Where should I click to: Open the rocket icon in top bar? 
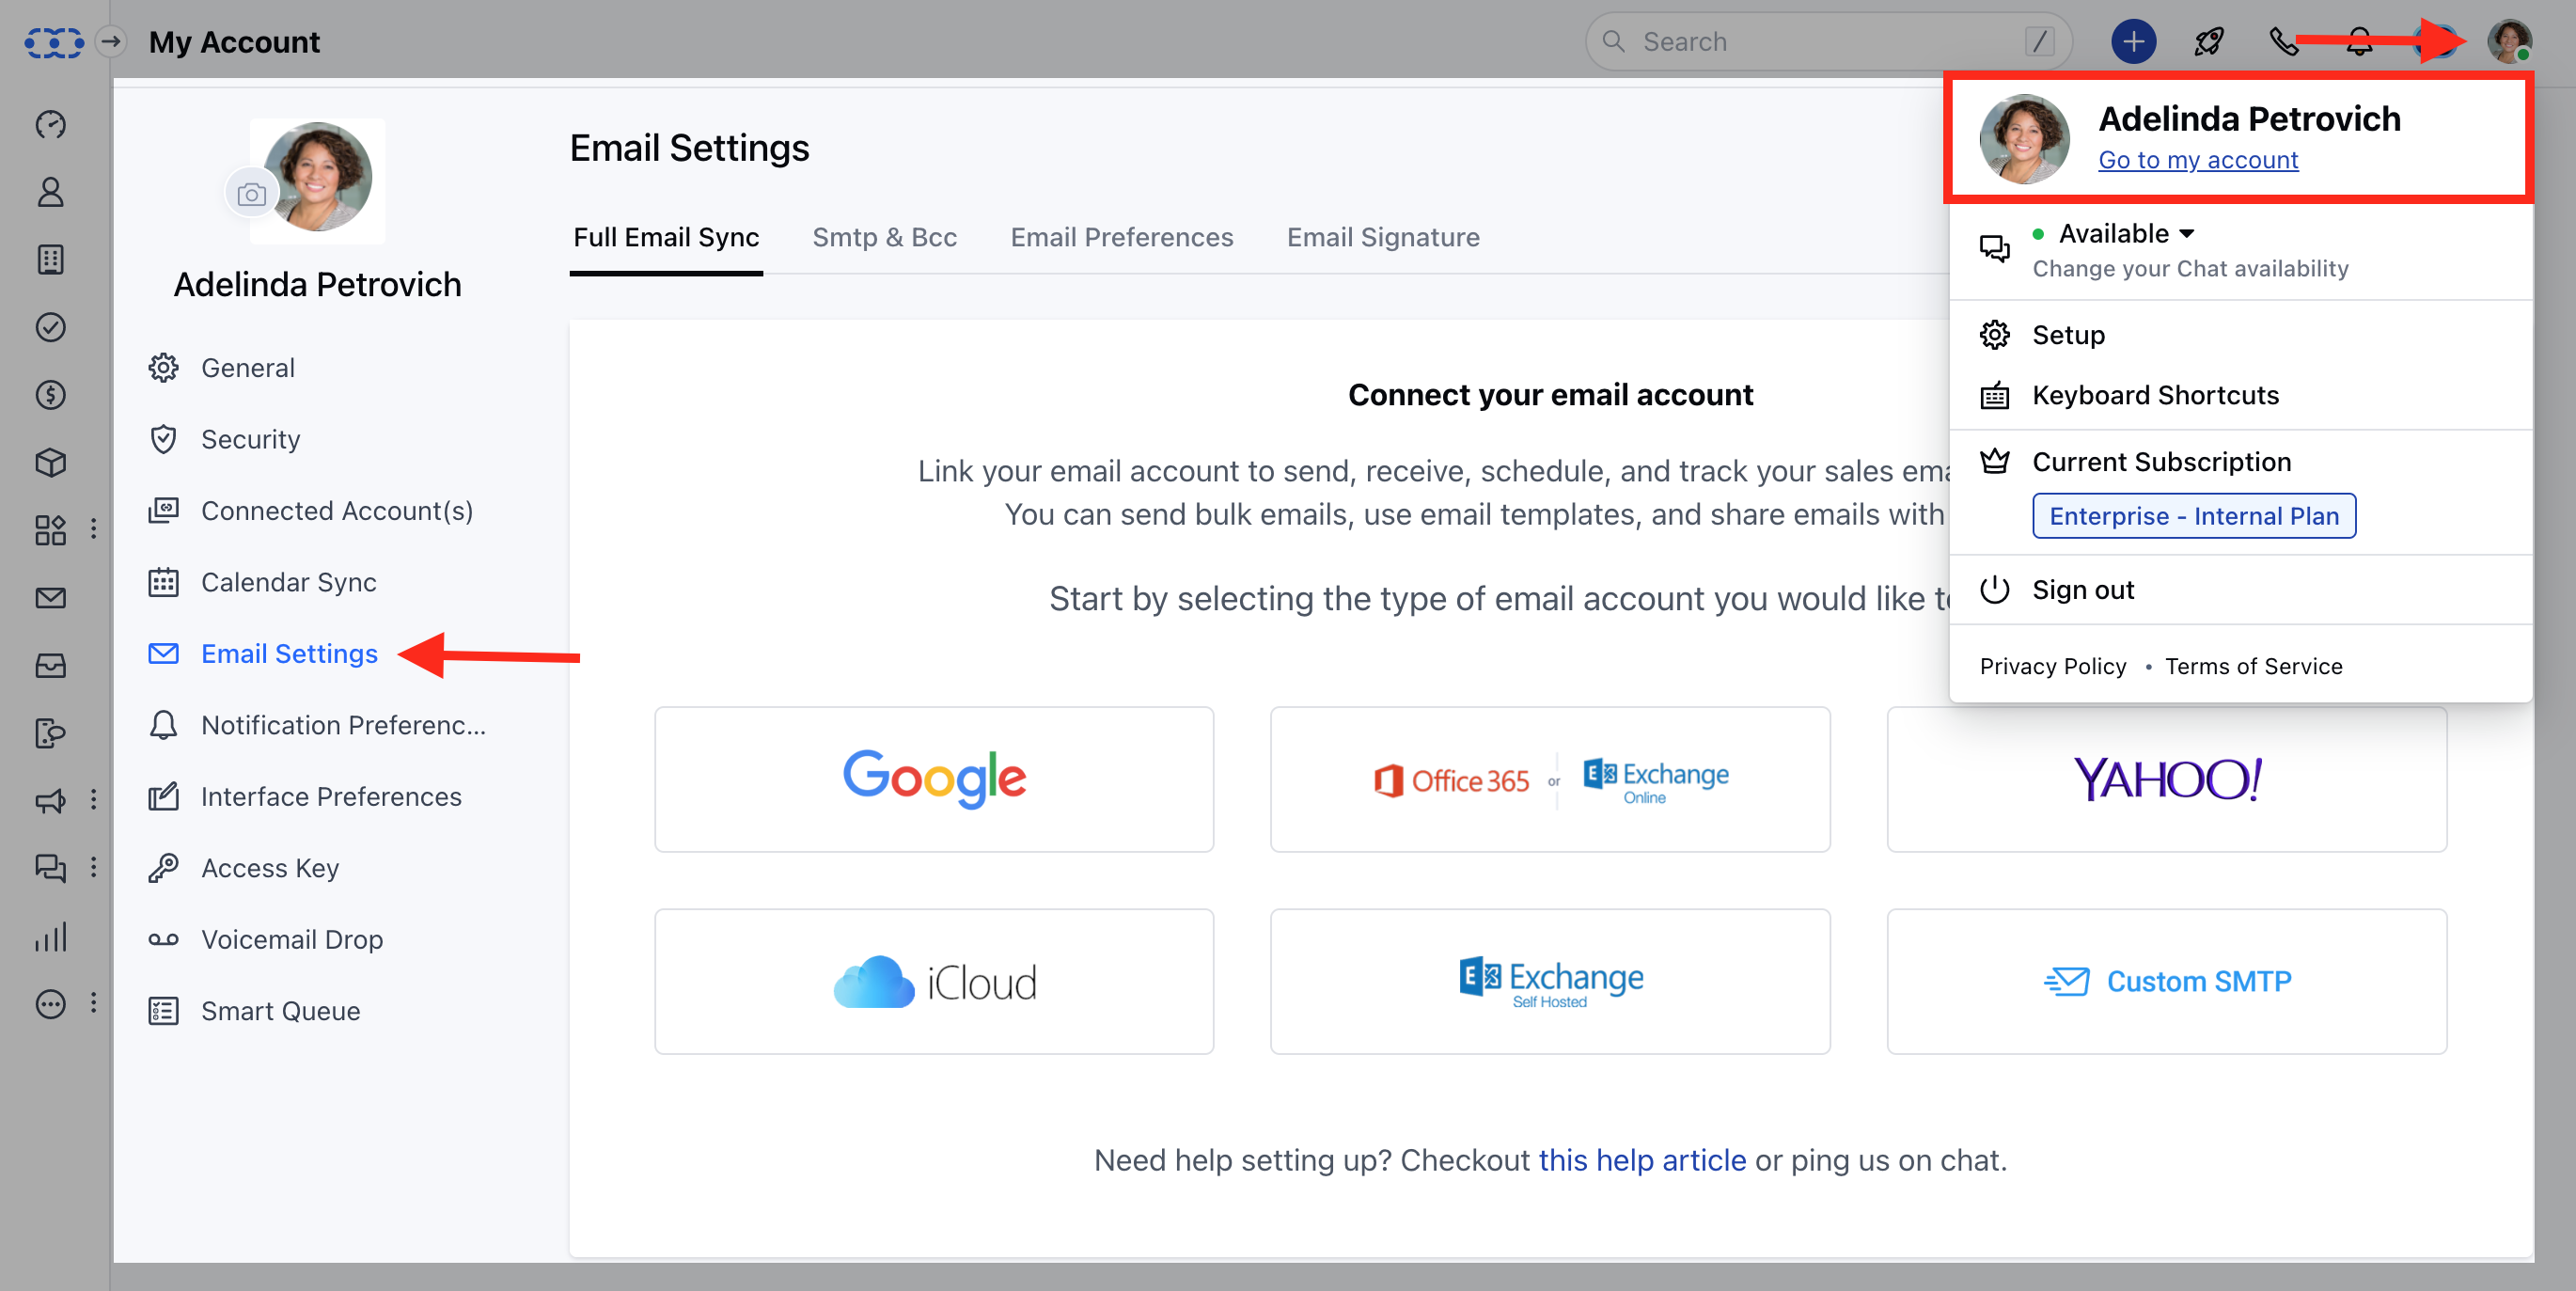tap(2208, 42)
